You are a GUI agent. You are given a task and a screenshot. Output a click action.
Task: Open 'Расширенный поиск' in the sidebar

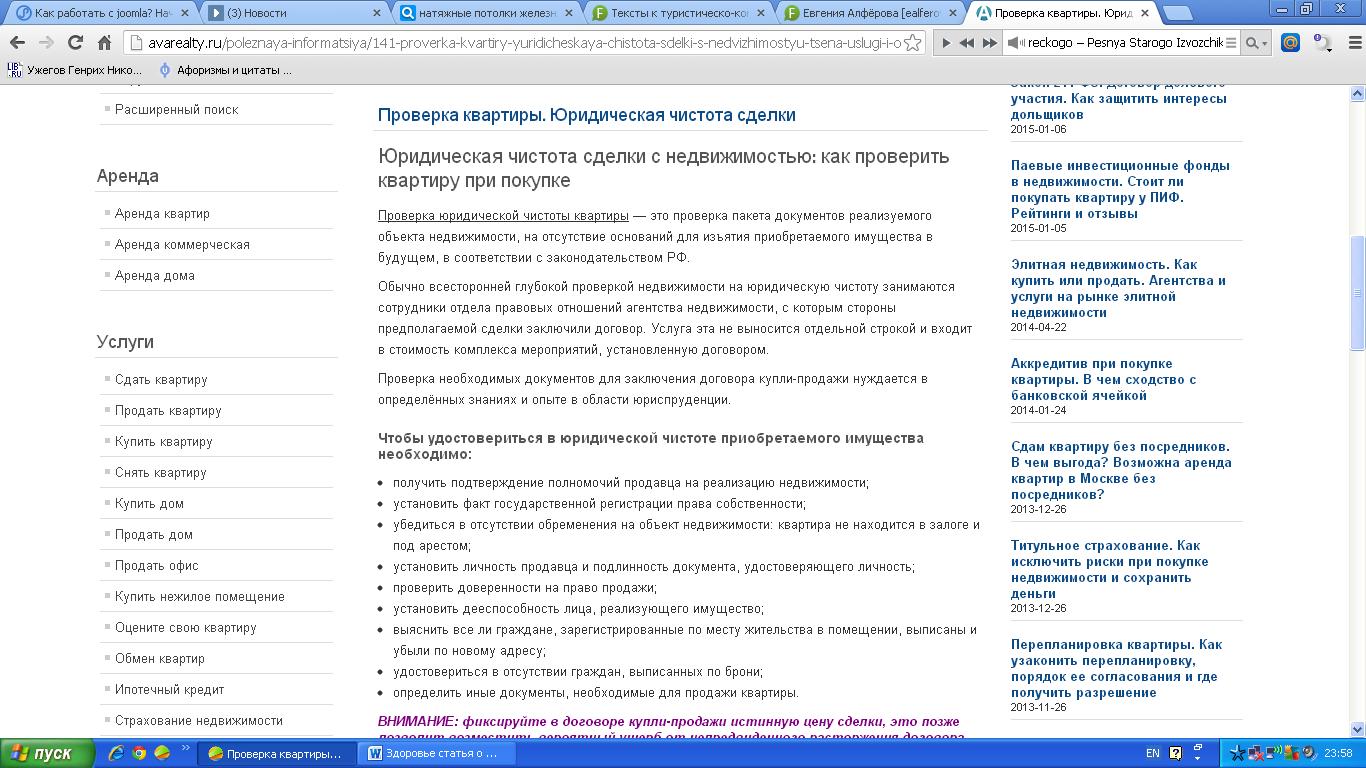pos(176,109)
